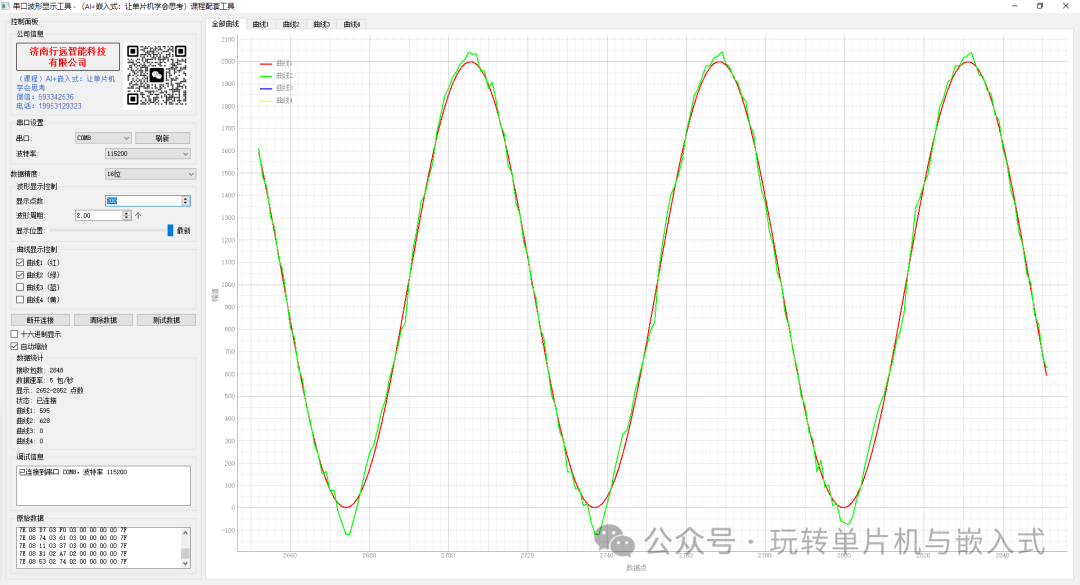Open the 波特率 115200 dropdown

point(147,154)
